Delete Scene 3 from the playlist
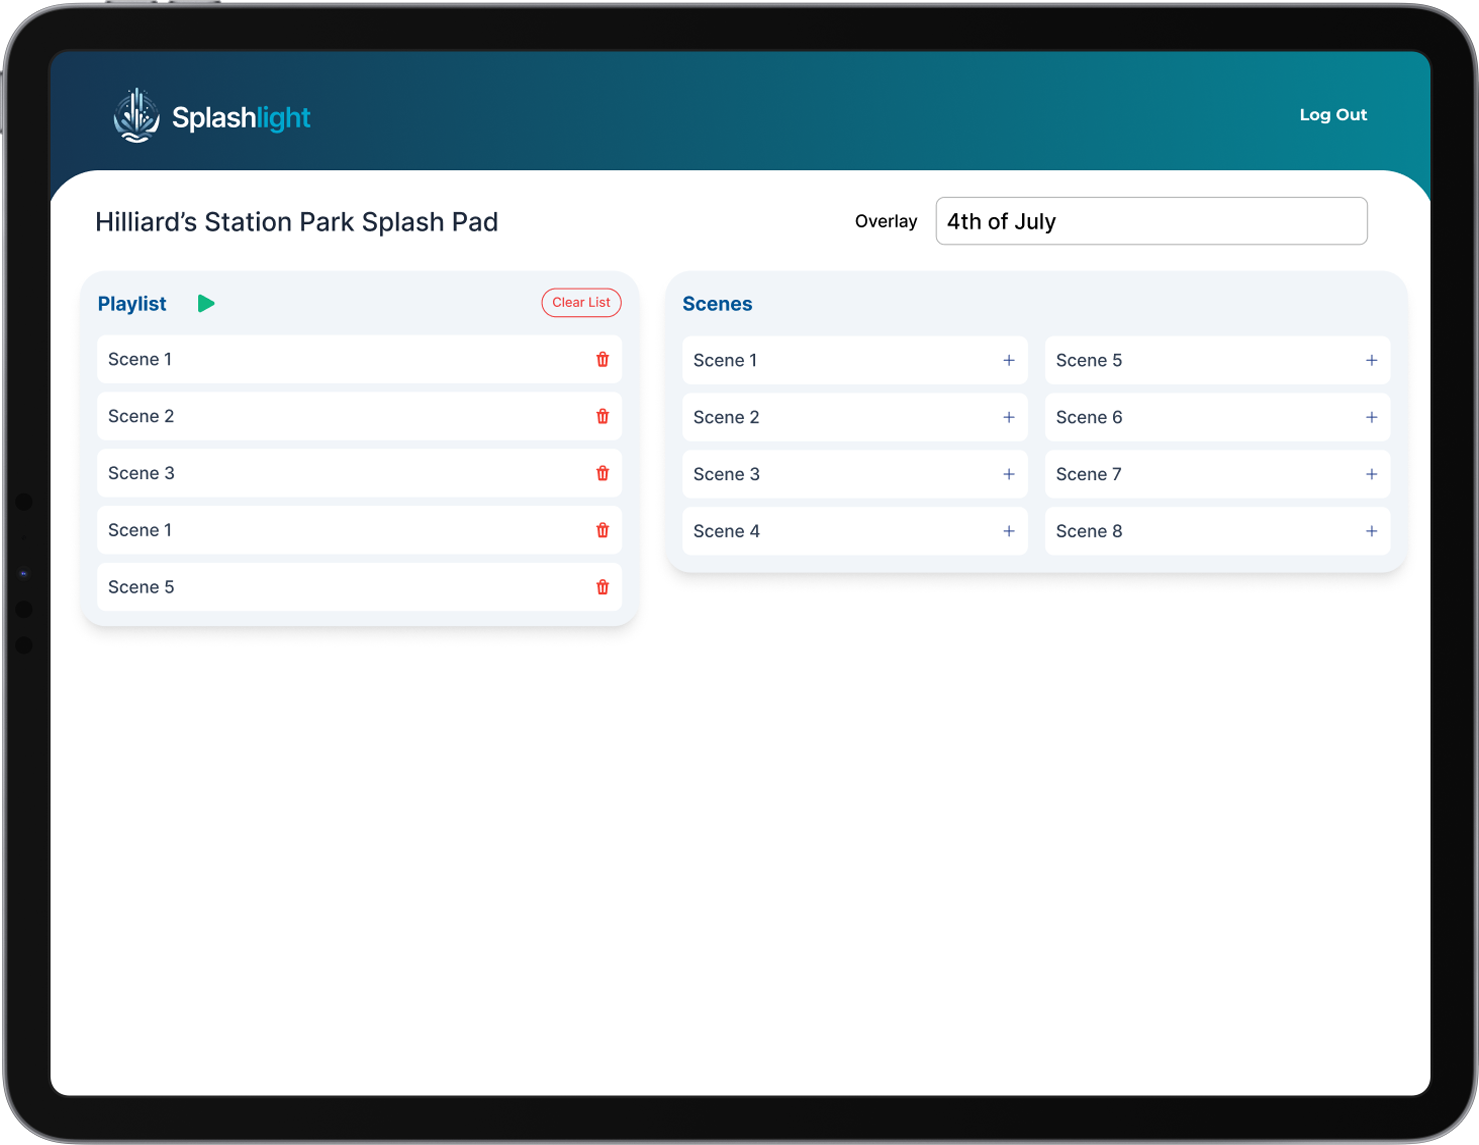The image size is (1479, 1145). [602, 473]
